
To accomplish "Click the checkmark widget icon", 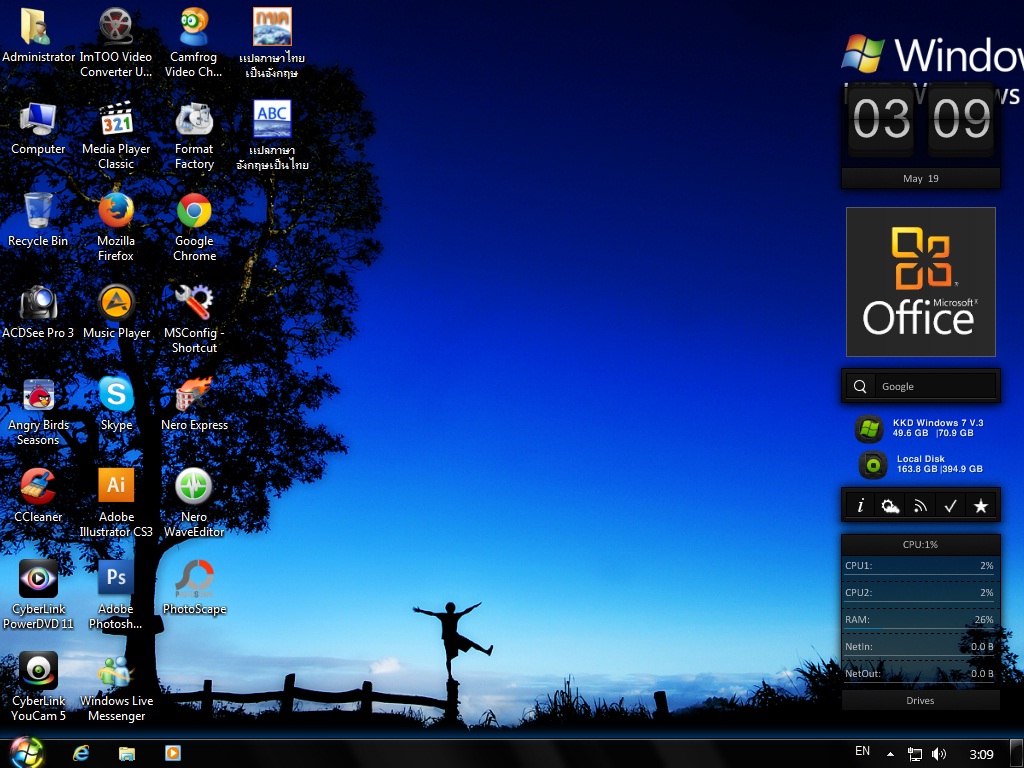I will tap(950, 505).
